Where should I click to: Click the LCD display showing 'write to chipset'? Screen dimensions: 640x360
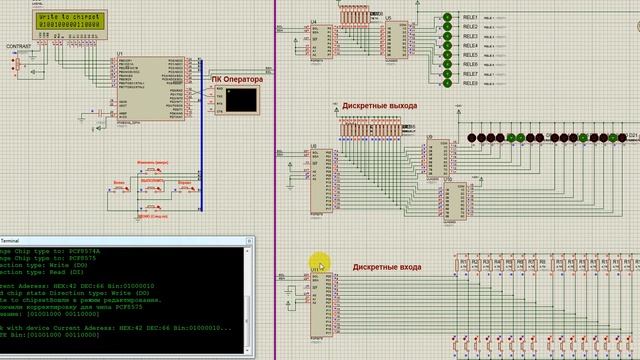coord(70,24)
